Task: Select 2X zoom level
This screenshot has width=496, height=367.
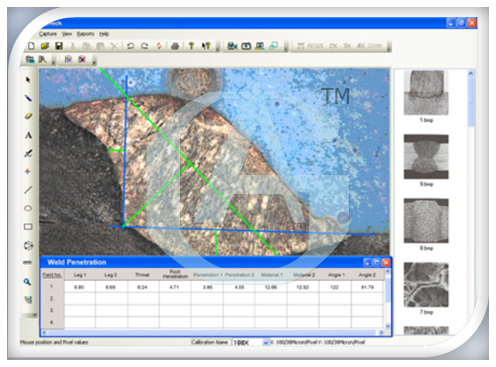Action: (333, 46)
